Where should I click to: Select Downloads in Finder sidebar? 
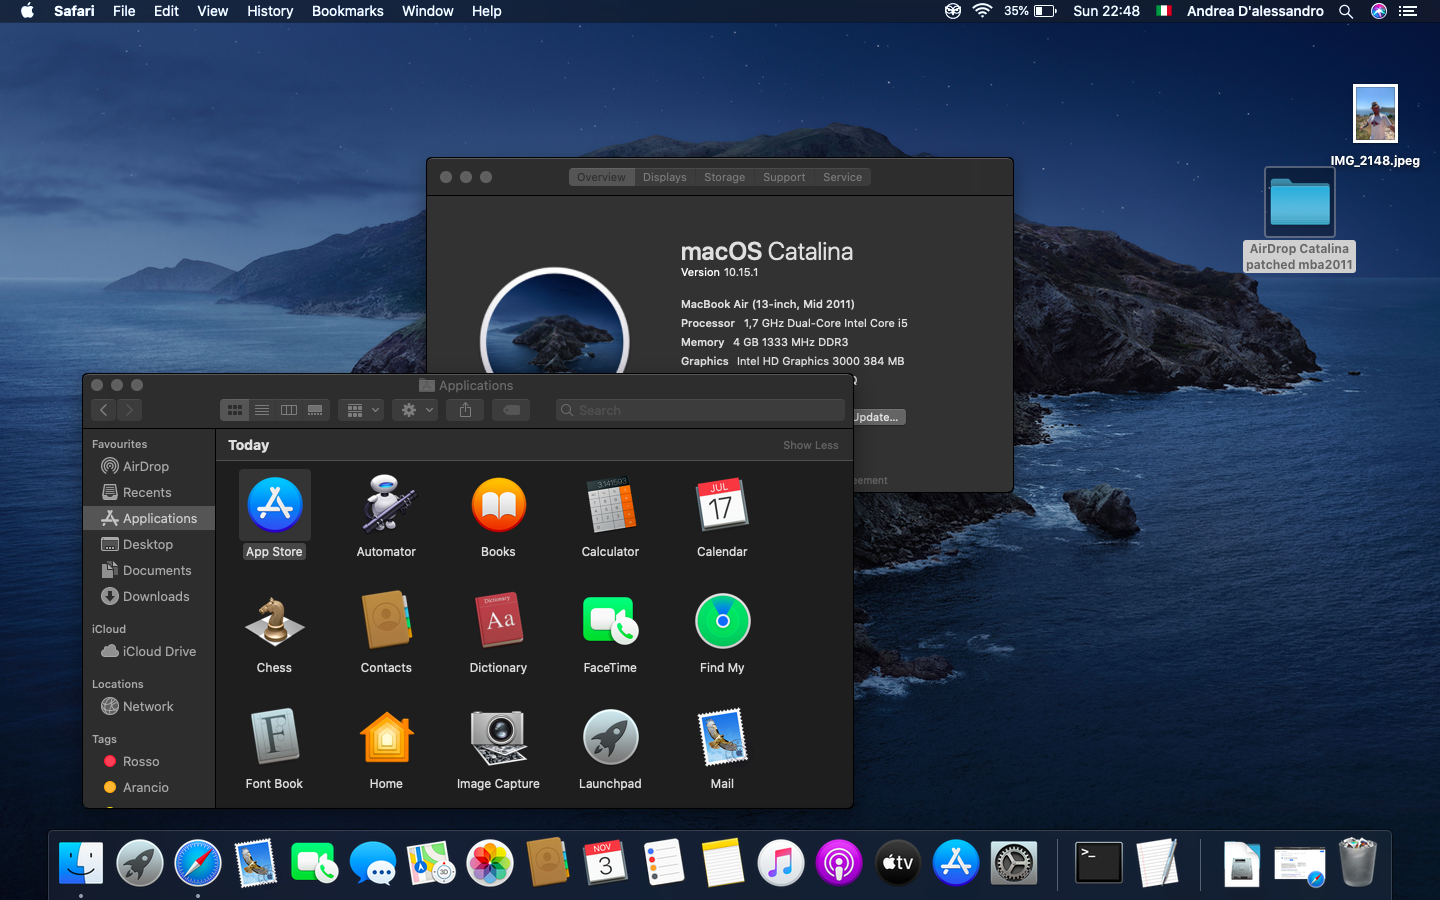tap(148, 596)
